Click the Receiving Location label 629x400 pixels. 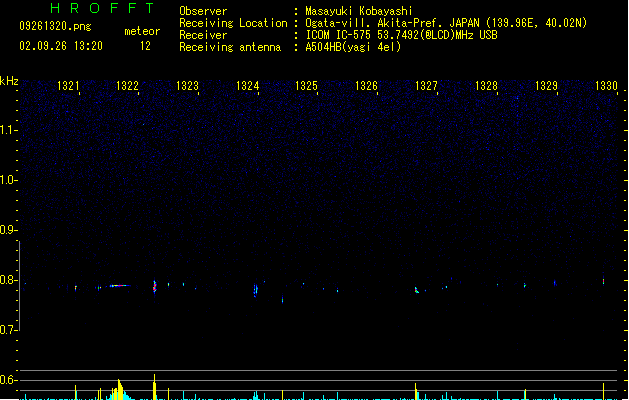[x=233, y=23]
